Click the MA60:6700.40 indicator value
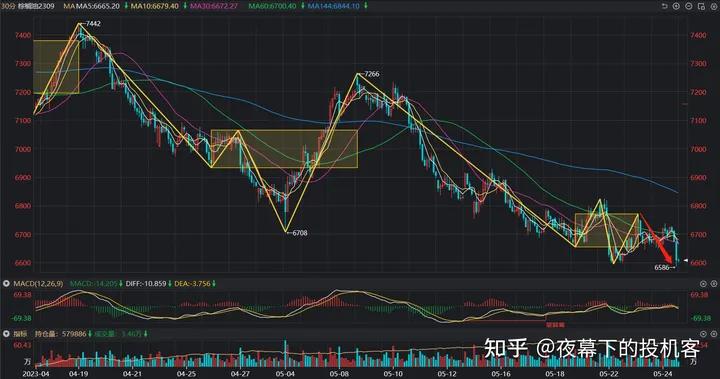Image resolution: width=720 pixels, height=379 pixels. (272, 6)
